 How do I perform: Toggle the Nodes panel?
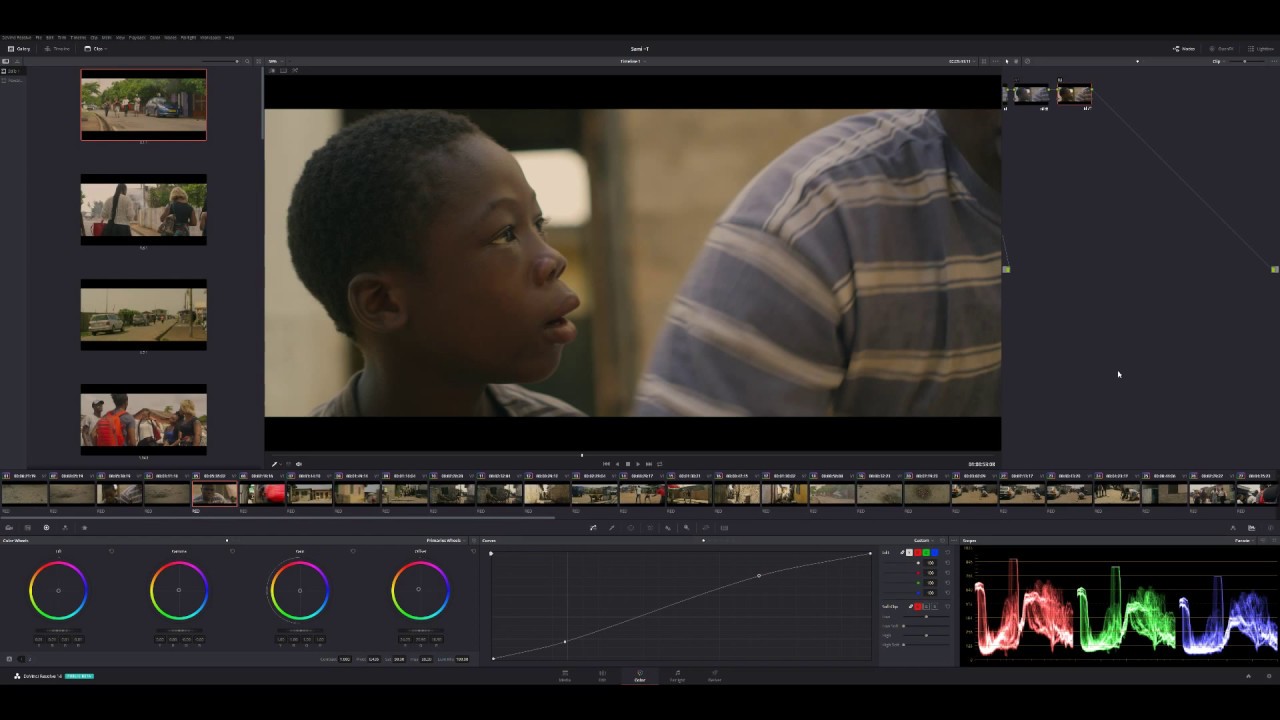pyautogui.click(x=1185, y=48)
